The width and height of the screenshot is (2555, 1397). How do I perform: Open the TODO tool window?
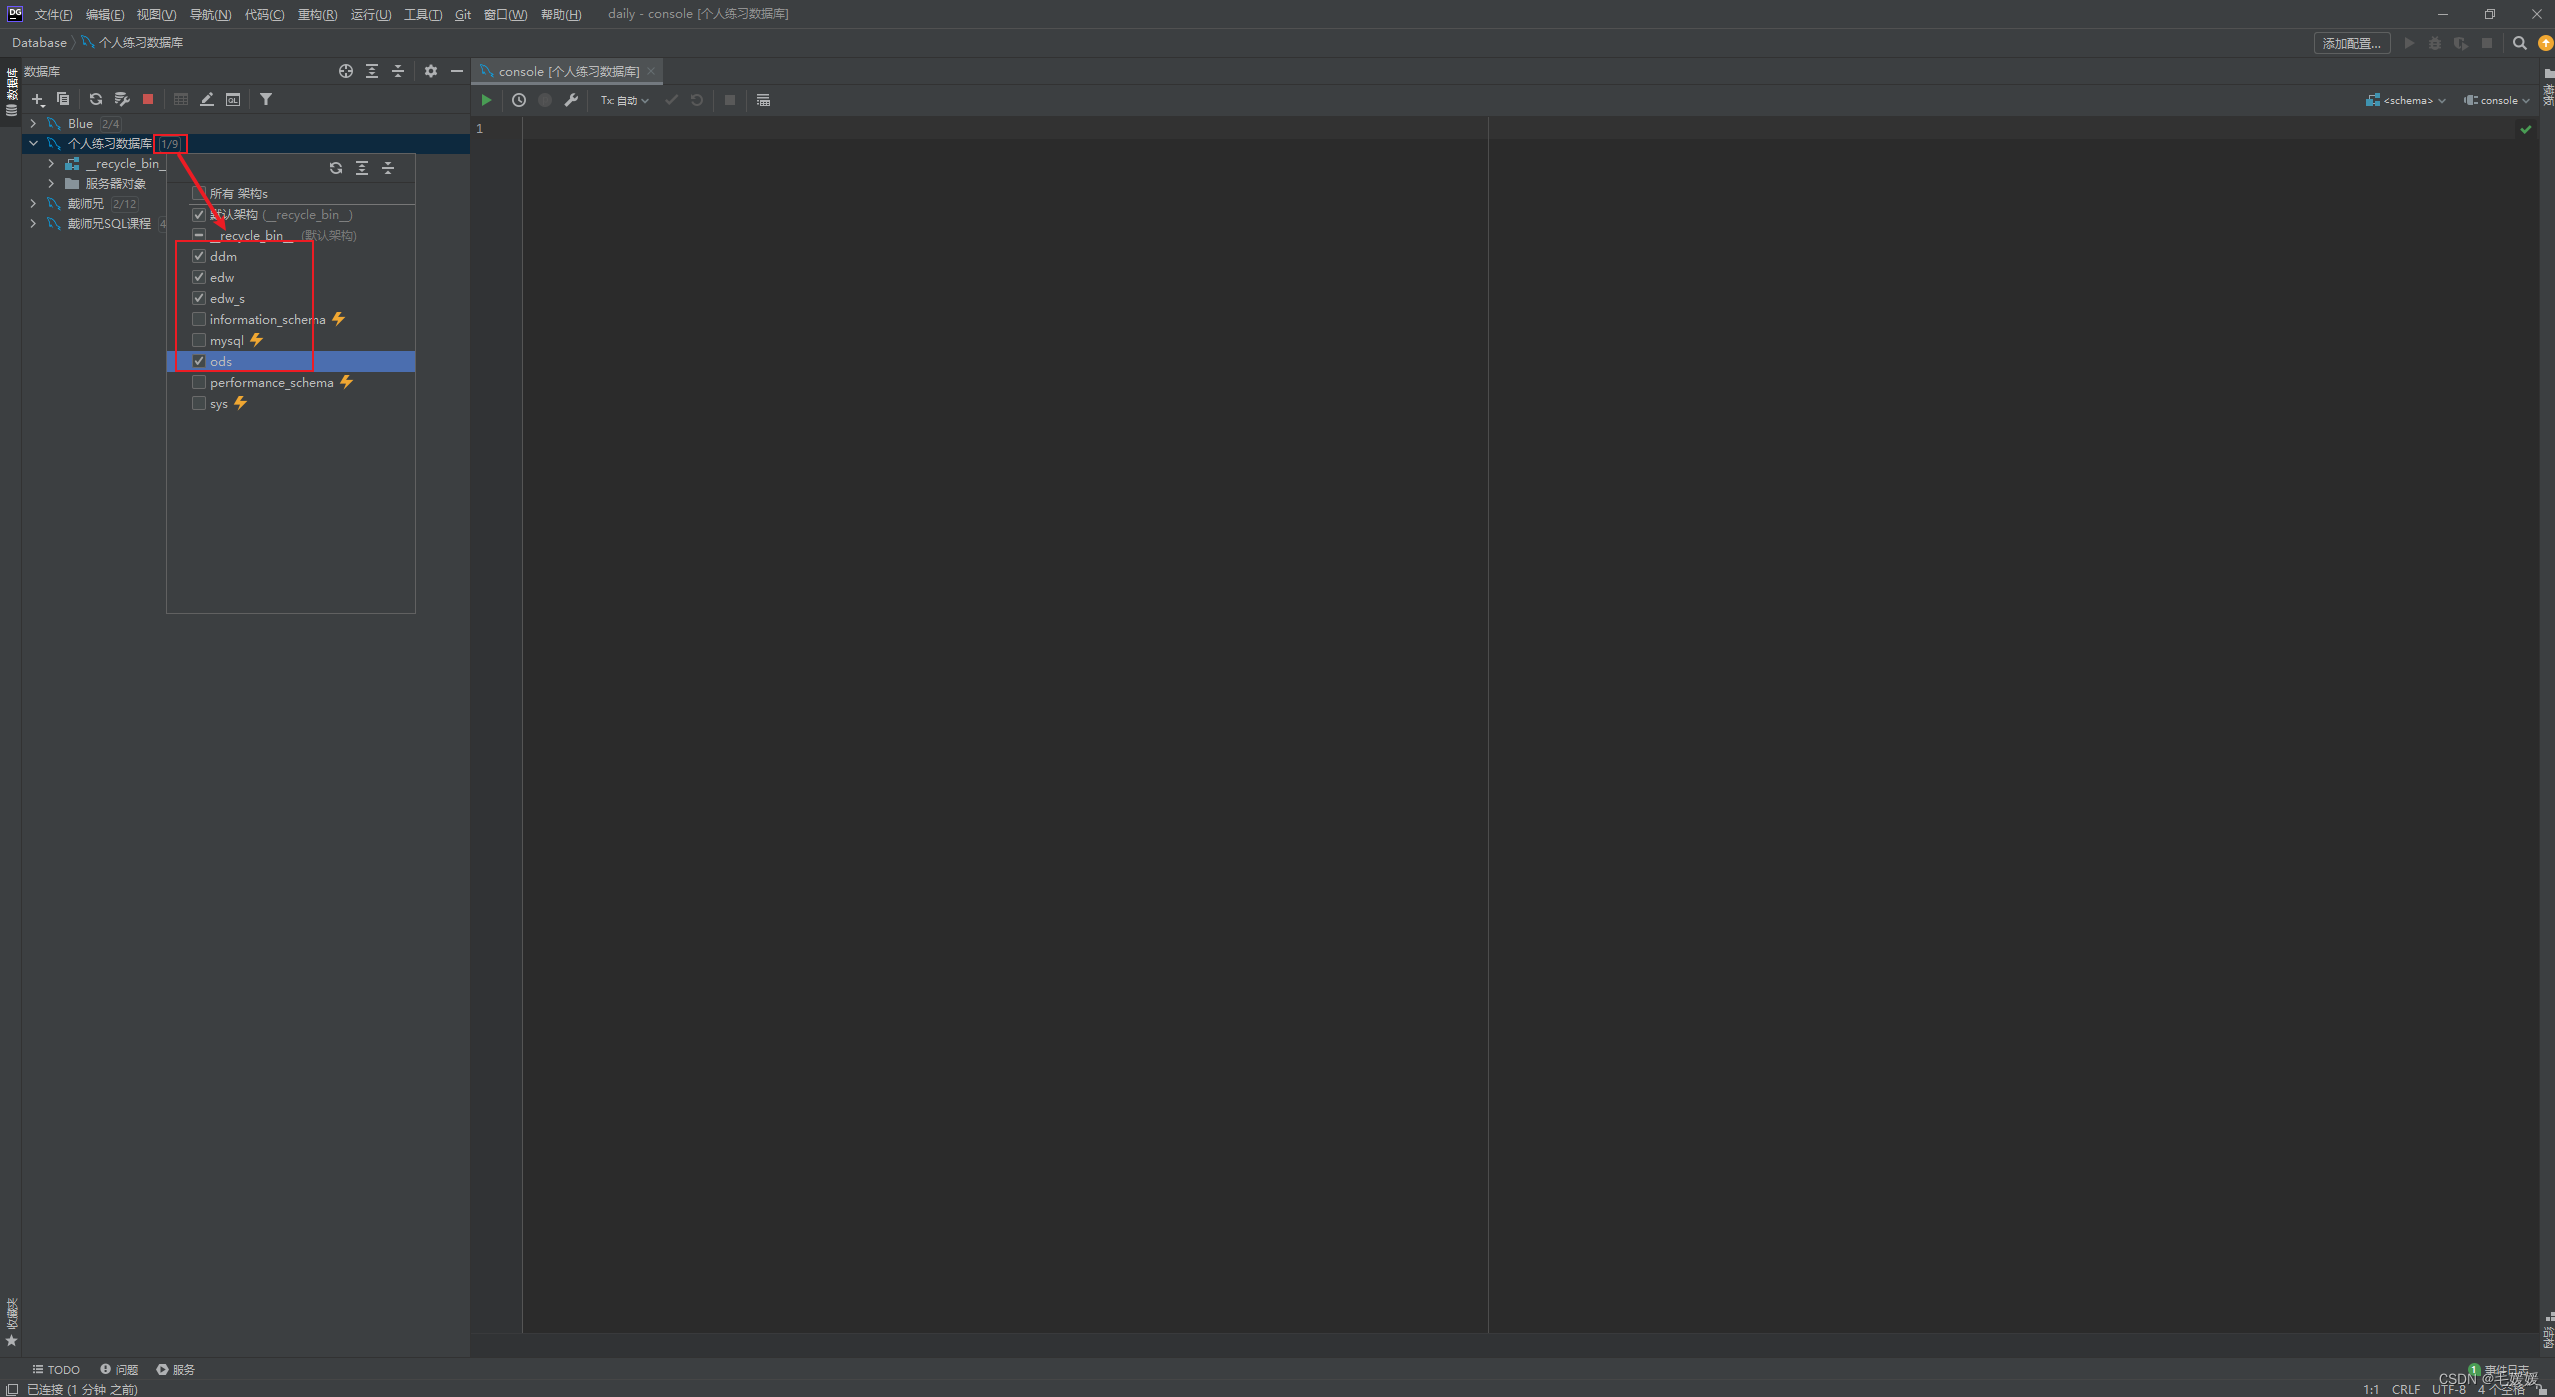pyautogui.click(x=56, y=1369)
